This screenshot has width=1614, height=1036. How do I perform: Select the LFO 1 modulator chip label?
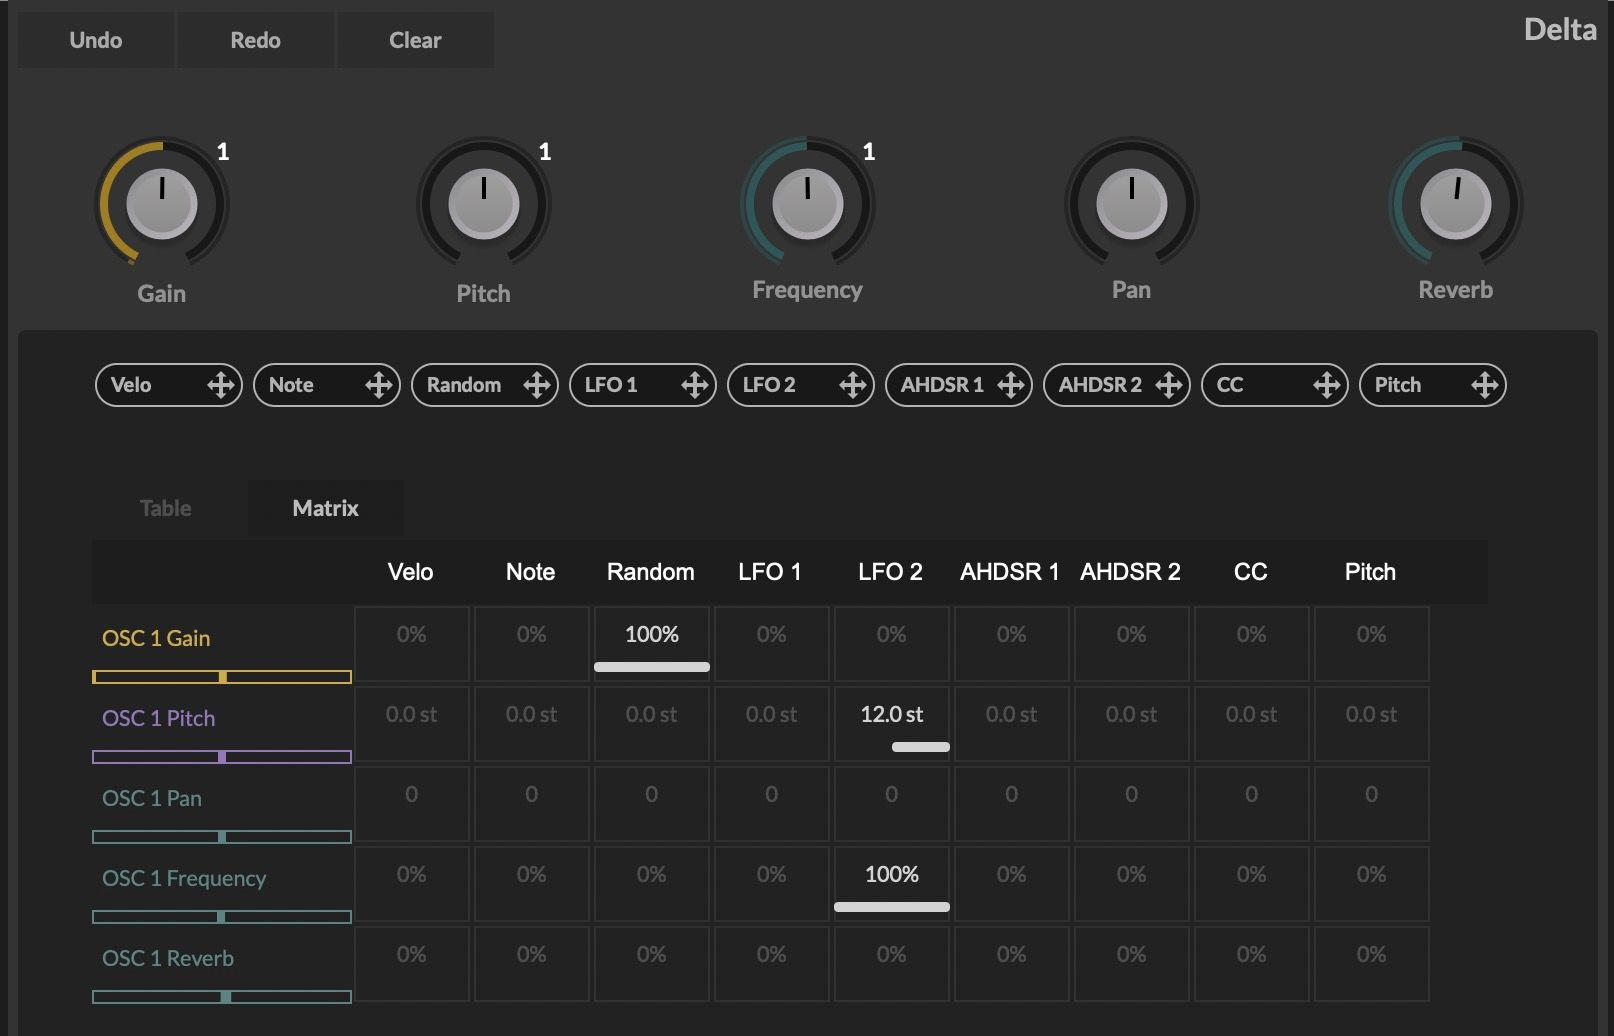[x=610, y=385]
